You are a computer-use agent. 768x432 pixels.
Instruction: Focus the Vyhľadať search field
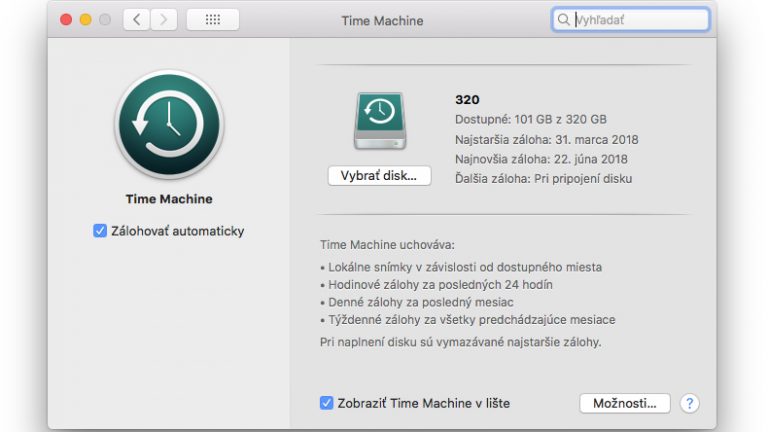630,20
